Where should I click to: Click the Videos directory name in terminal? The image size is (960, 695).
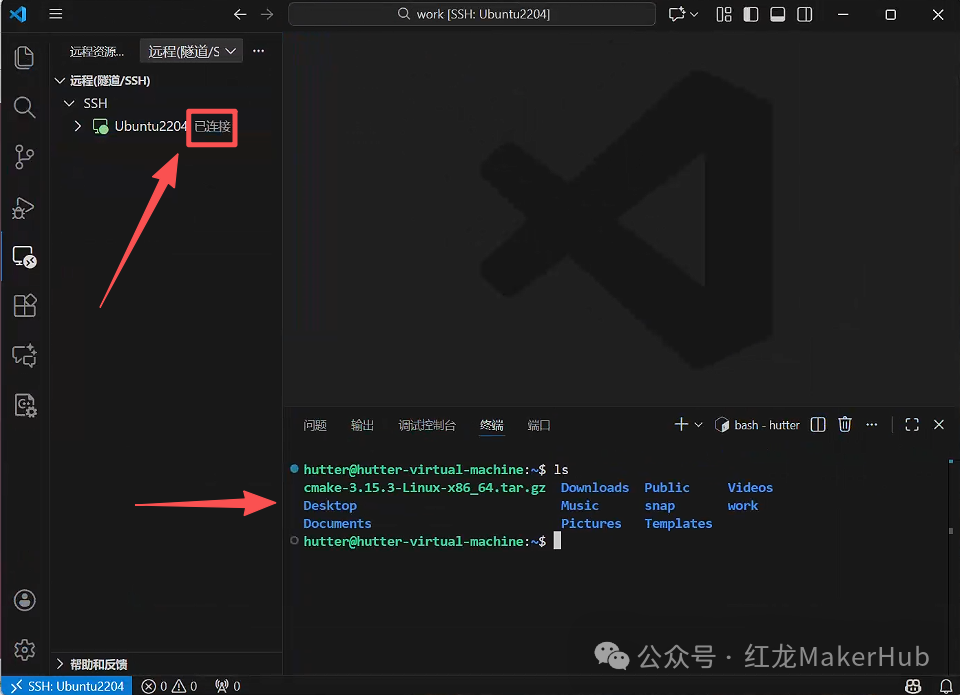[x=750, y=487]
